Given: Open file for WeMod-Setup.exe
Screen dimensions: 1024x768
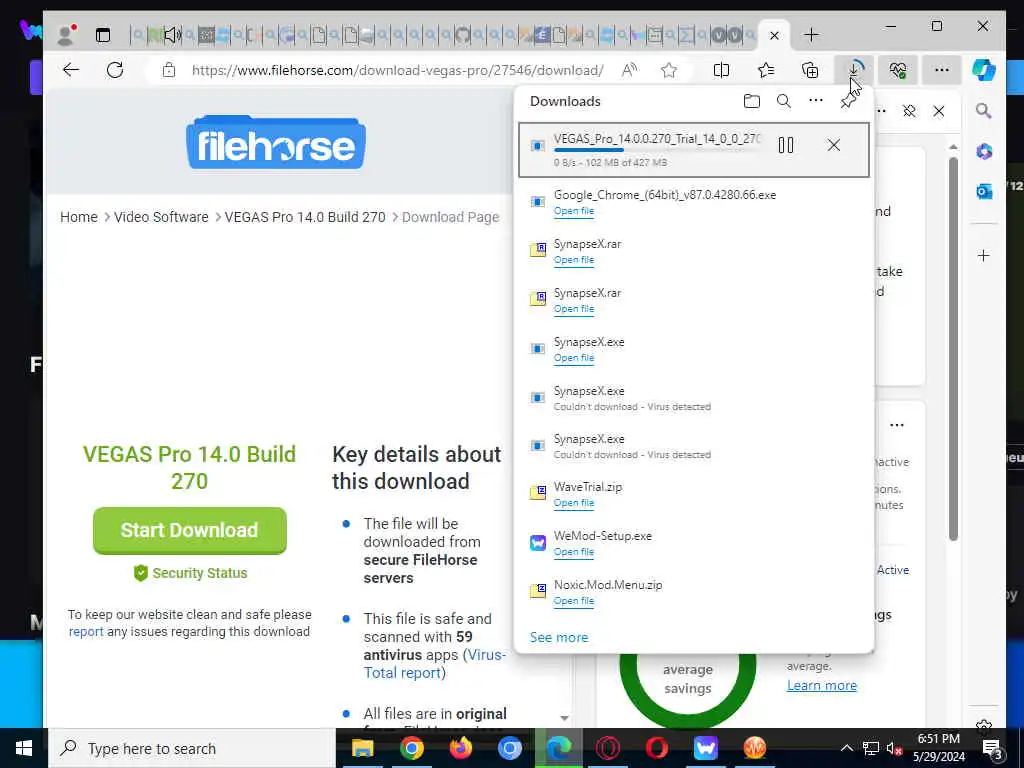Looking at the screenshot, I should tap(574, 552).
